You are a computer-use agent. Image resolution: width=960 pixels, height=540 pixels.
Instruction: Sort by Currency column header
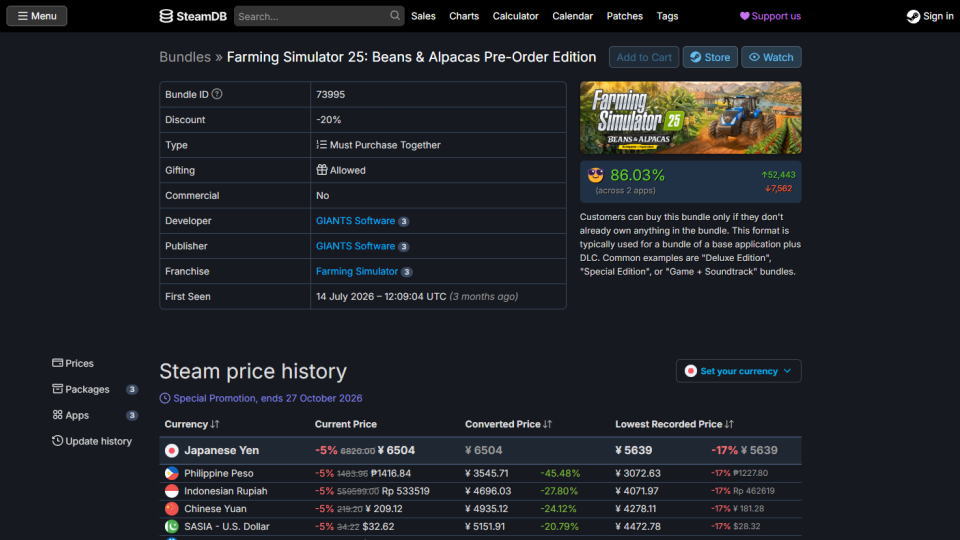192,424
